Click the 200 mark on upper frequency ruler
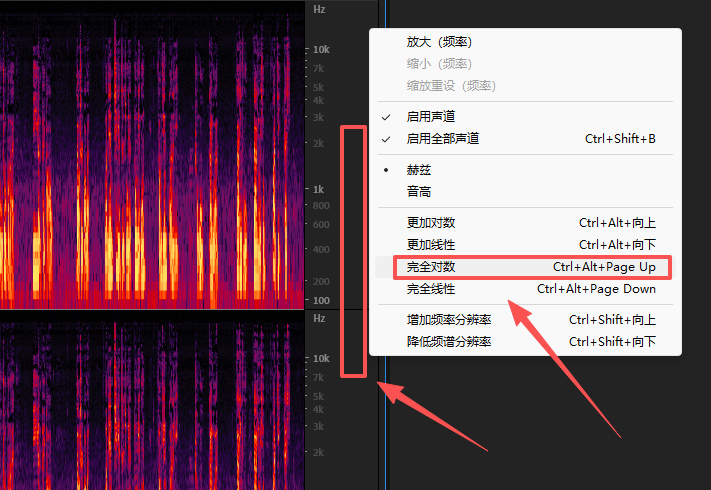 click(321, 281)
